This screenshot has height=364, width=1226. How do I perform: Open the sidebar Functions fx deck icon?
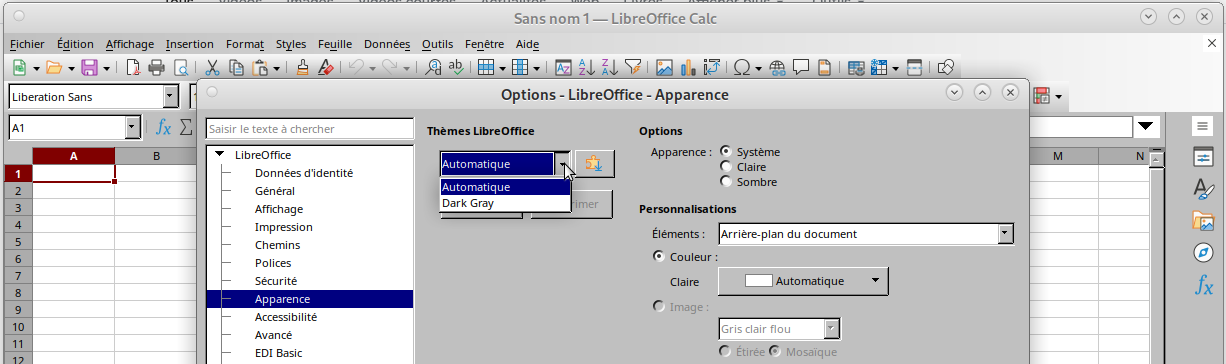1203,286
